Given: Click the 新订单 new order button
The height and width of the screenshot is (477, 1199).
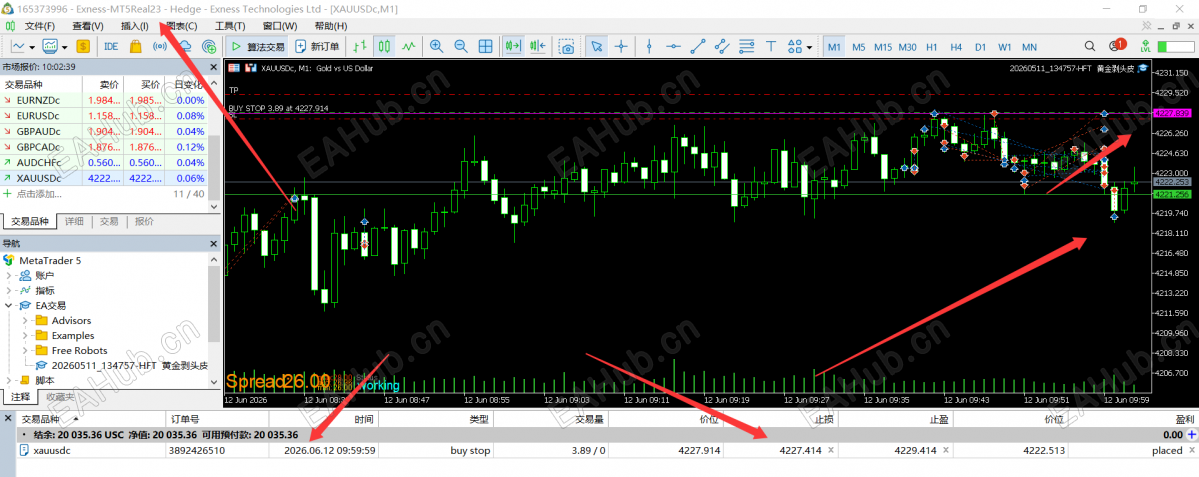Looking at the screenshot, I should (x=317, y=46).
